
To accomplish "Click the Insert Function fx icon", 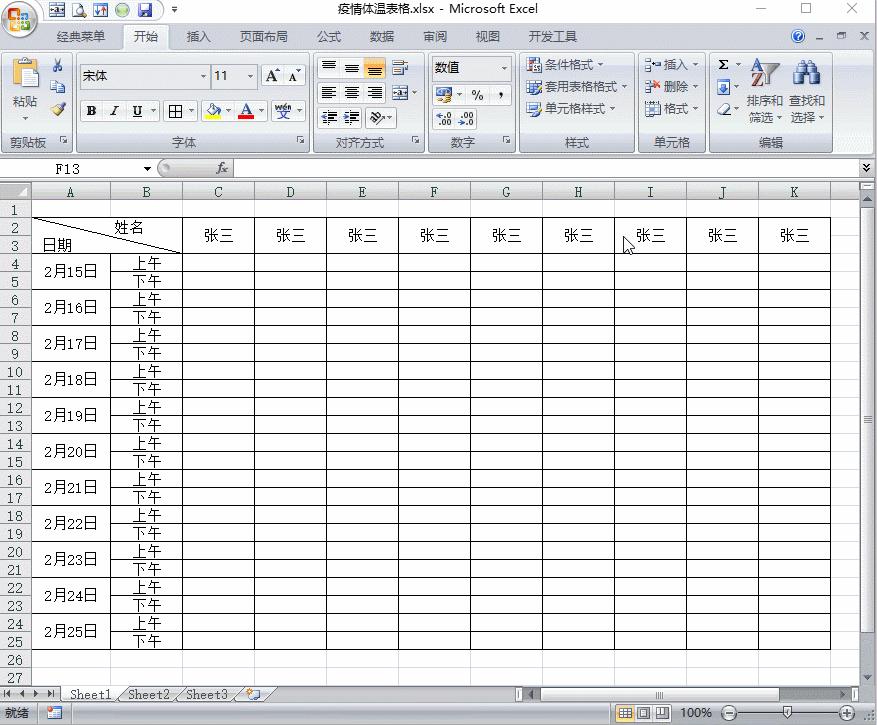I will (222, 168).
